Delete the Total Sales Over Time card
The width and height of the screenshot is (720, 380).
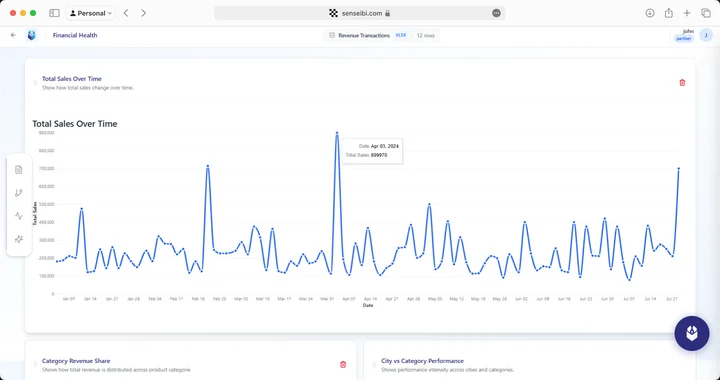(x=682, y=83)
